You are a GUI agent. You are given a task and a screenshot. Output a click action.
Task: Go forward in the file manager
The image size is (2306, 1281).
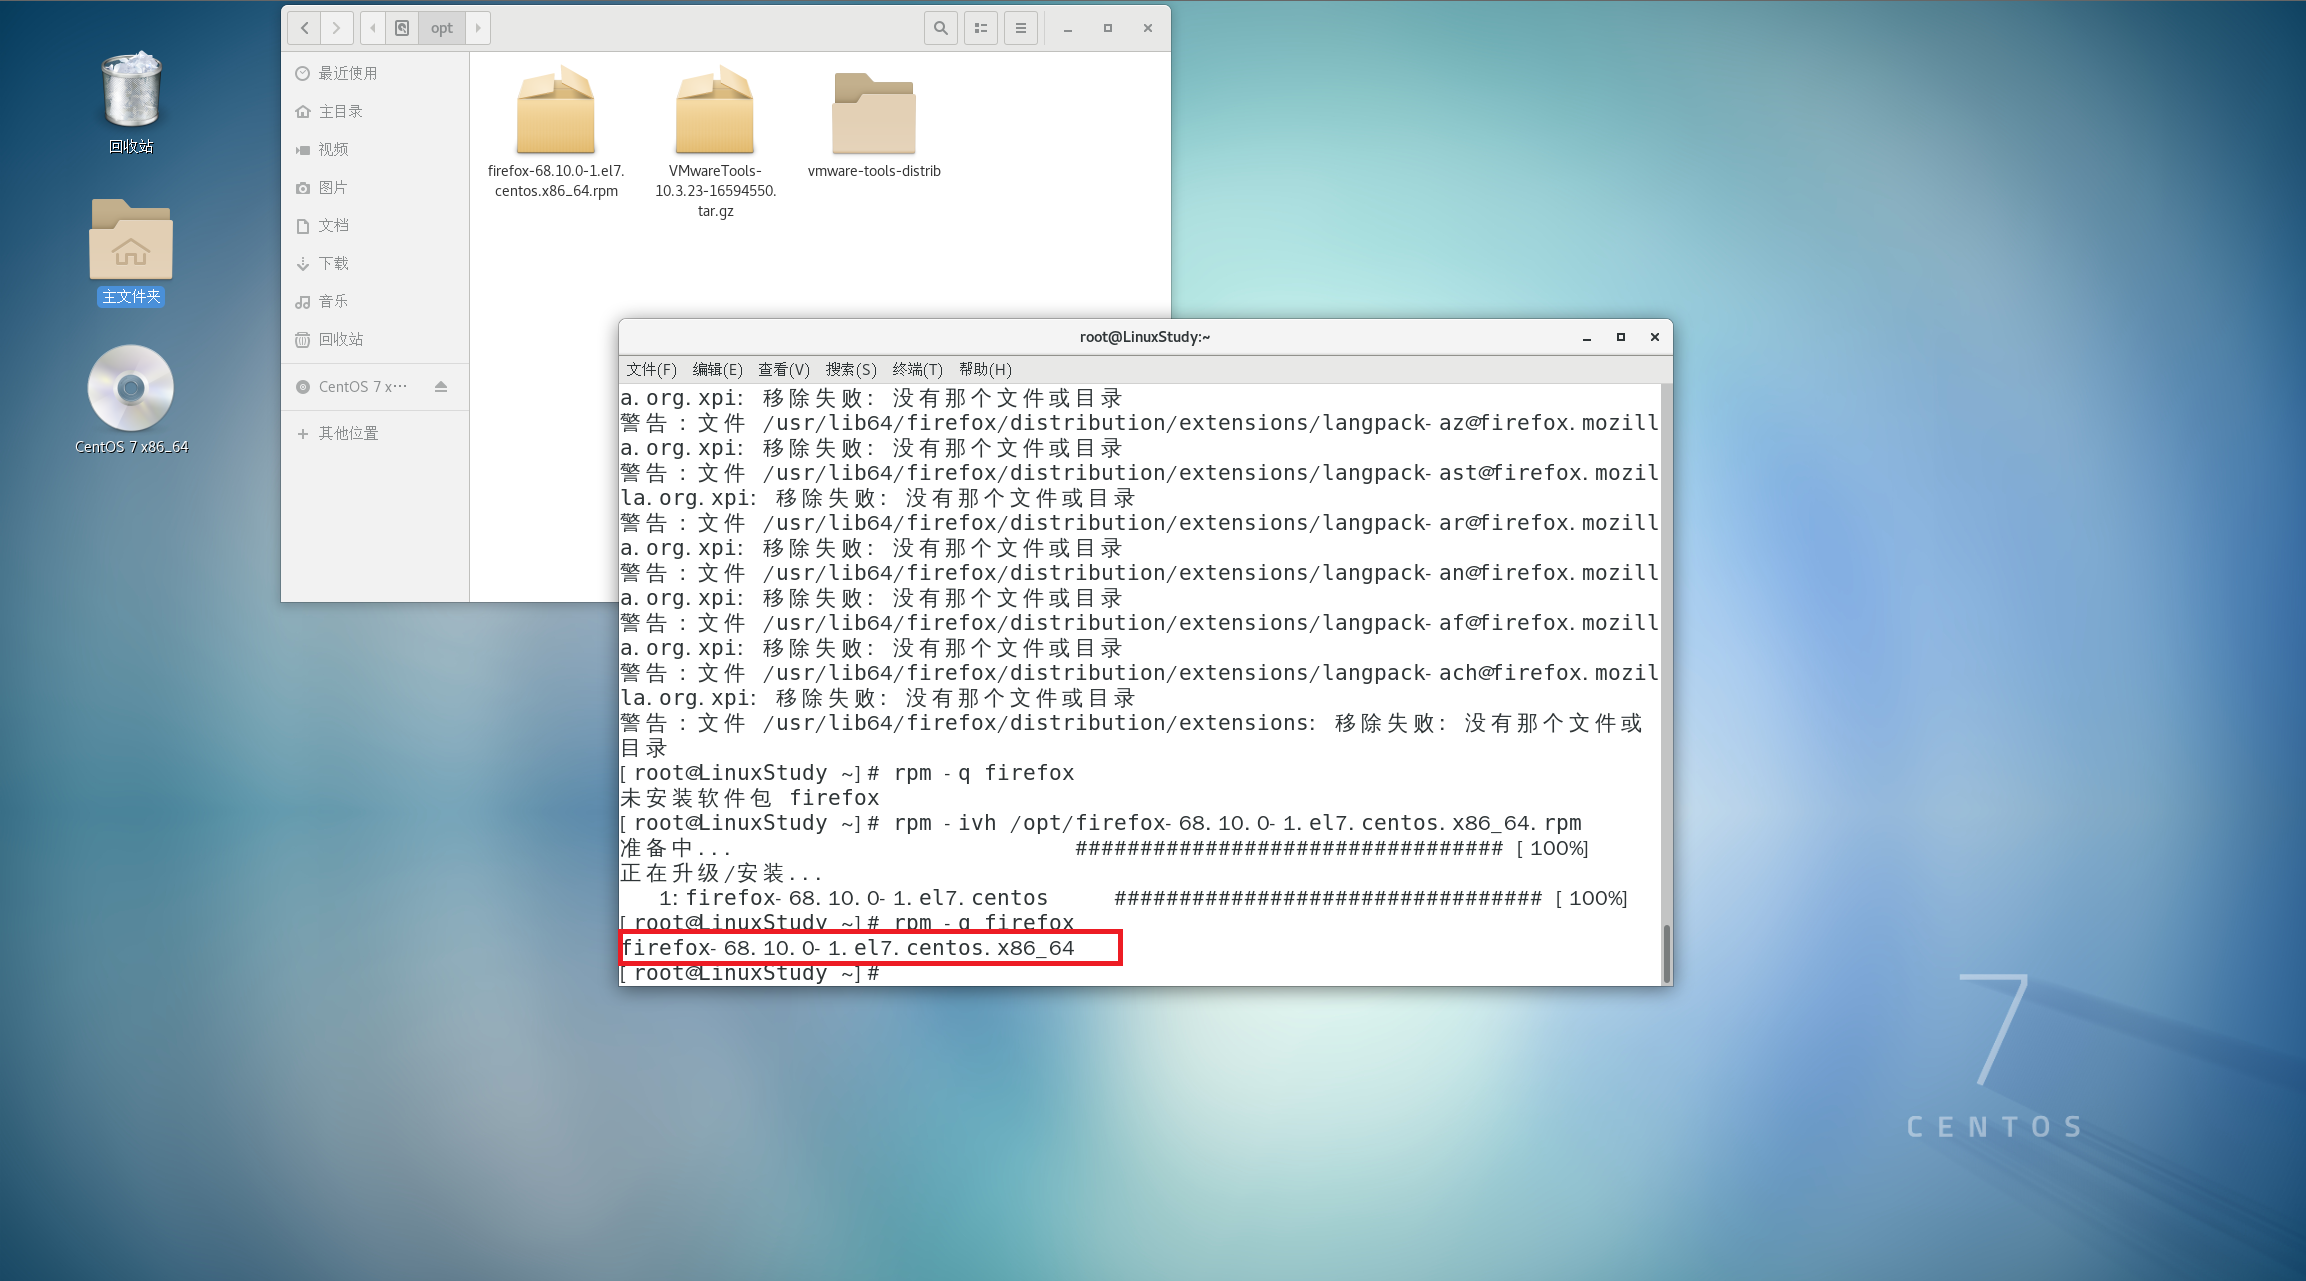point(337,28)
